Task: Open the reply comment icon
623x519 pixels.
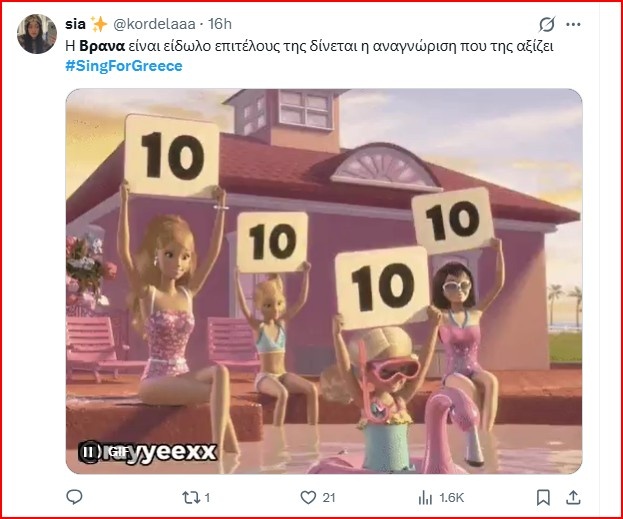Action: pos(74,497)
